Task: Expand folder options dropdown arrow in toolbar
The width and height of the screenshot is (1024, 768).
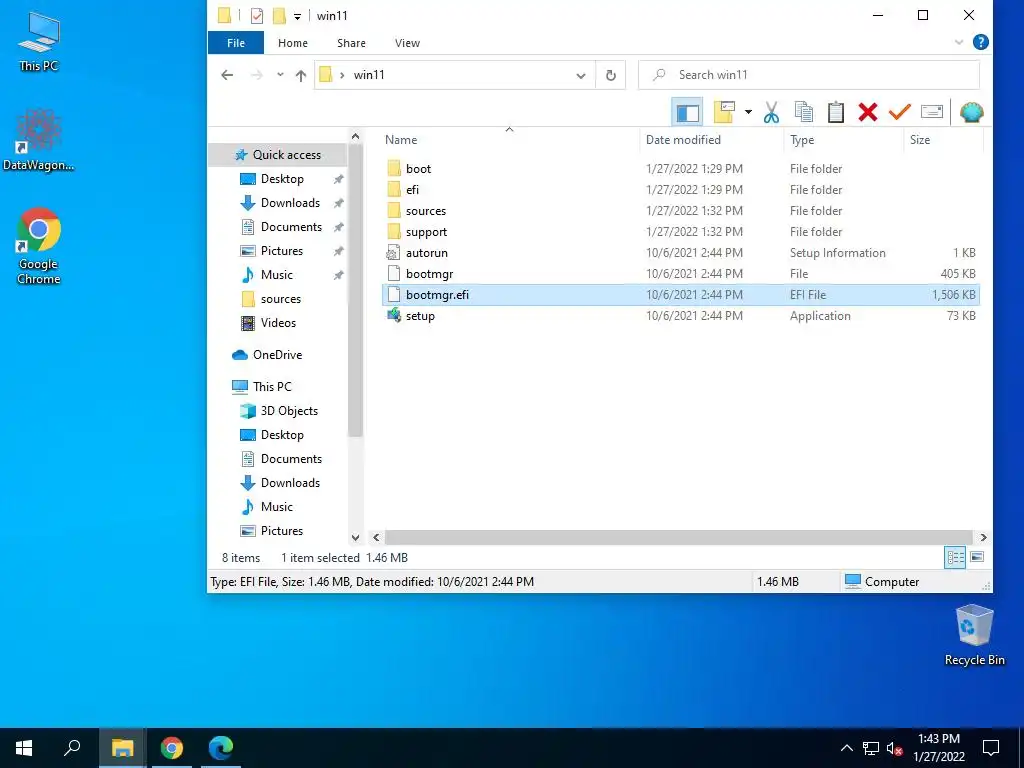Action: pyautogui.click(x=748, y=112)
